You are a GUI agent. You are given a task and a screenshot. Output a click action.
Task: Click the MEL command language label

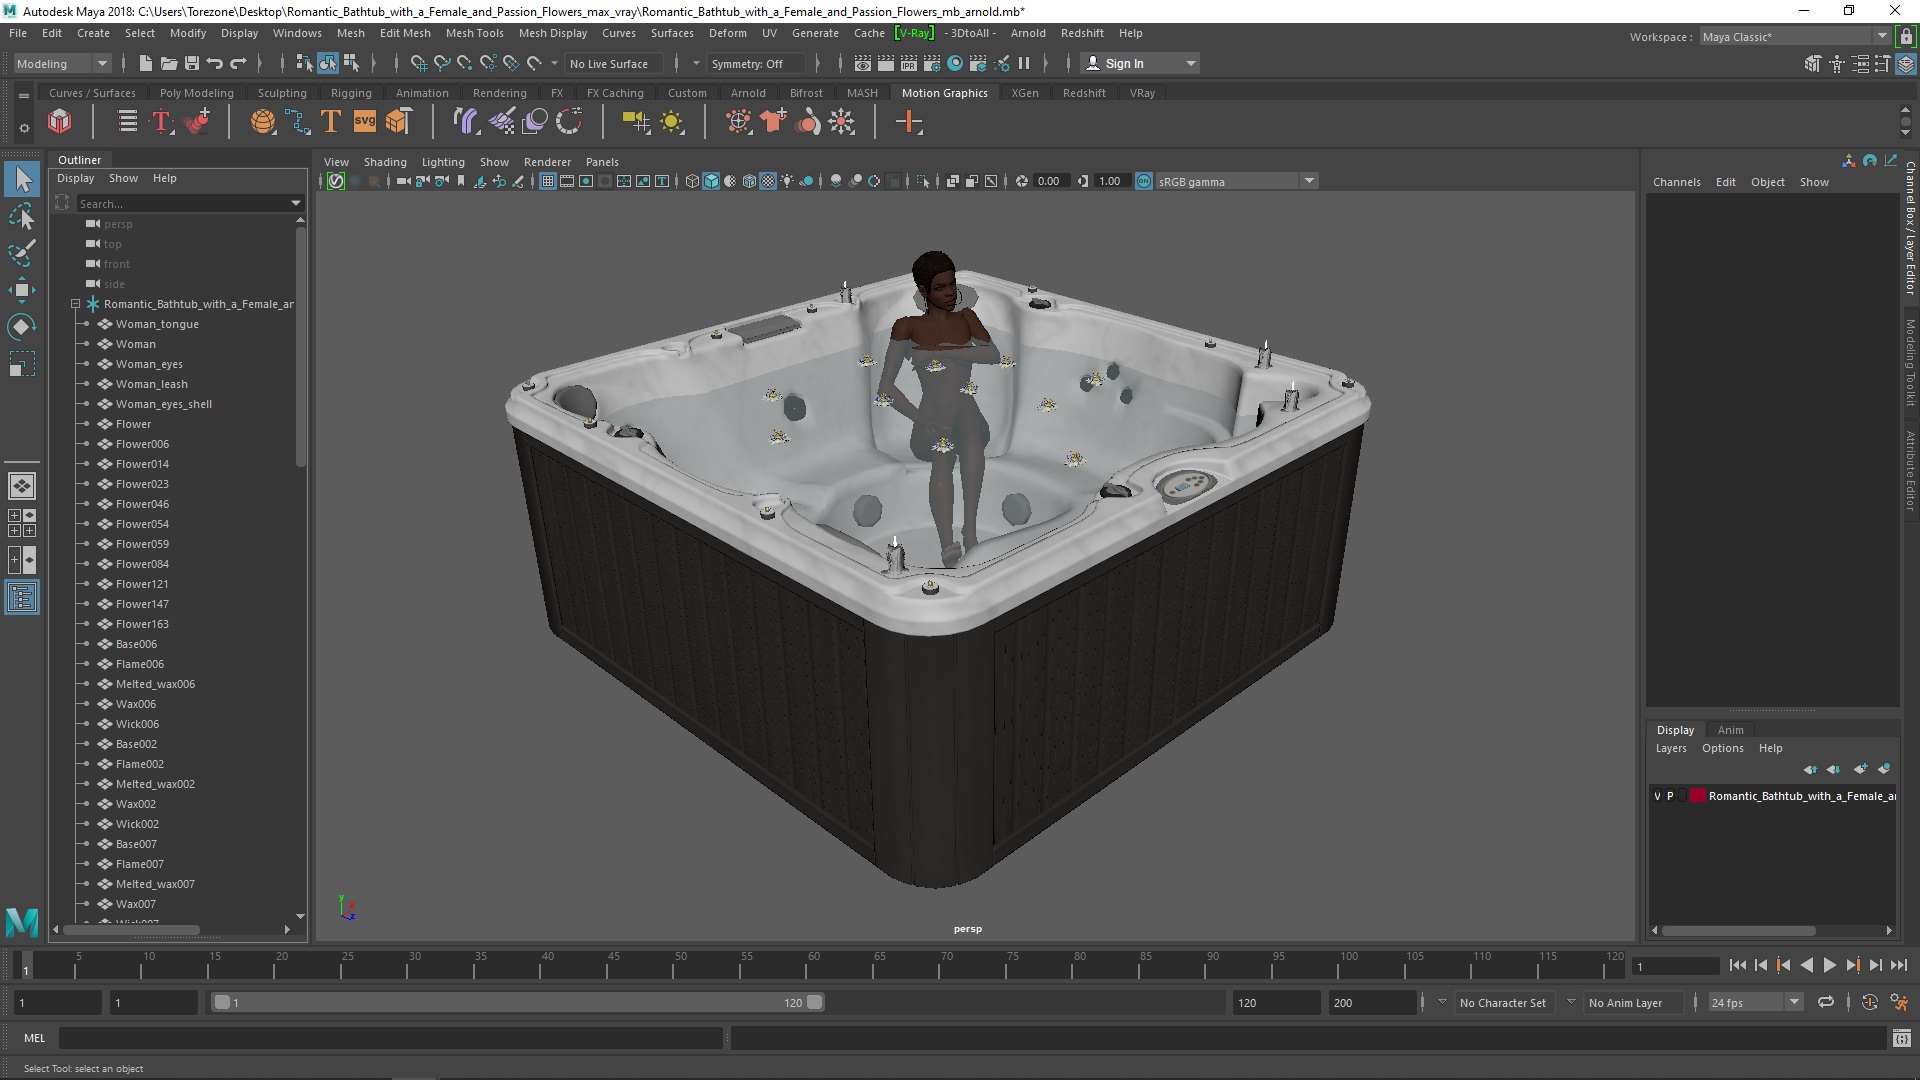click(x=35, y=1038)
